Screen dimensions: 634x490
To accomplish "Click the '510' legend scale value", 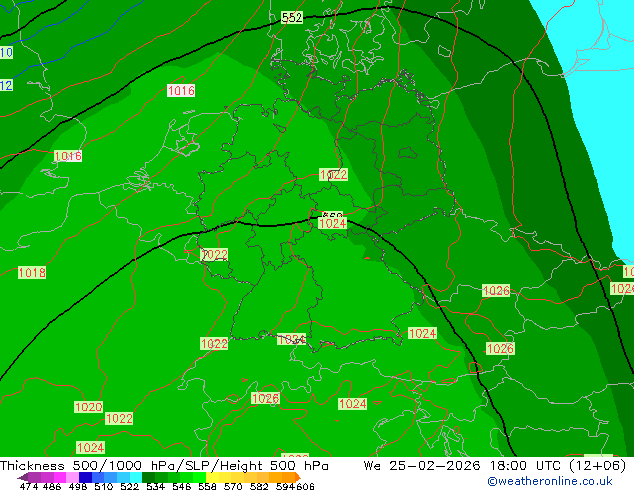I will point(104,486).
